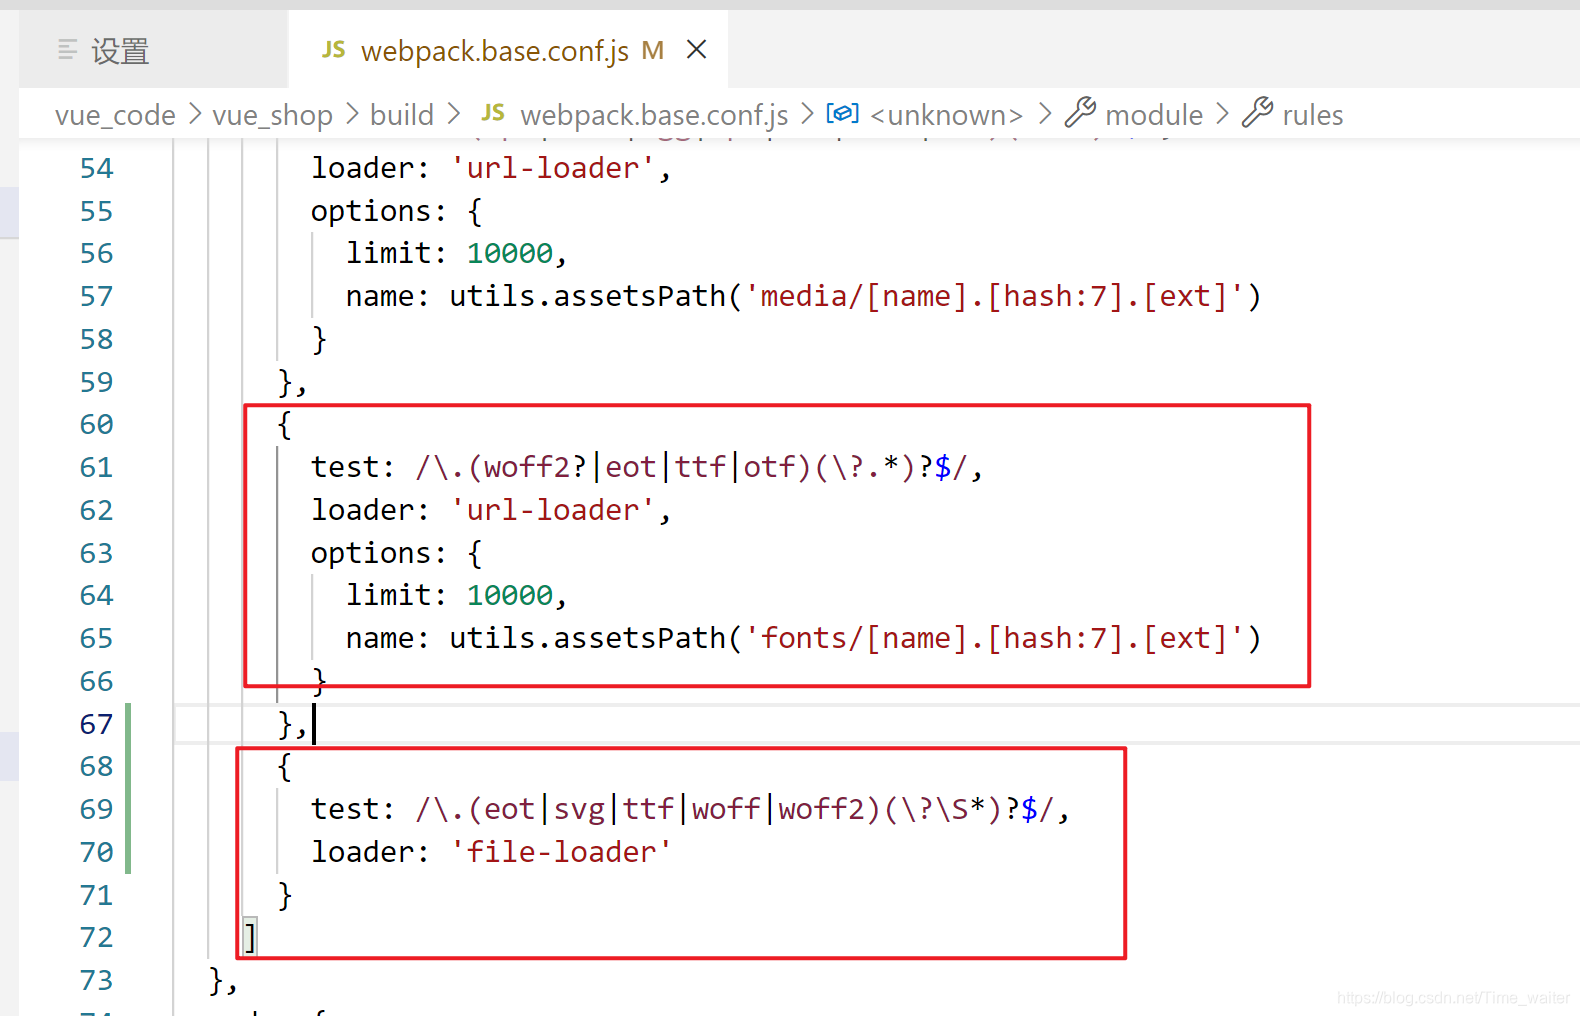Click the modified M badge on tab
1580x1016 pixels.
tap(653, 50)
